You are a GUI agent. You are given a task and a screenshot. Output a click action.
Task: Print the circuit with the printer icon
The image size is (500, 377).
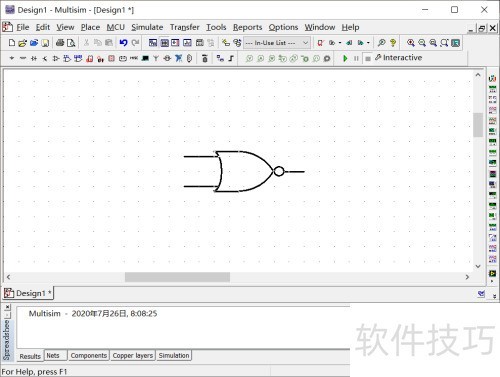click(x=60, y=43)
